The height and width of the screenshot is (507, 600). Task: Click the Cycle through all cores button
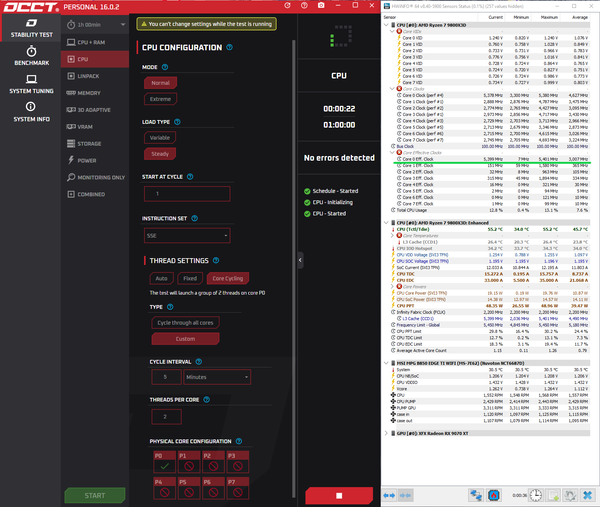coord(185,323)
